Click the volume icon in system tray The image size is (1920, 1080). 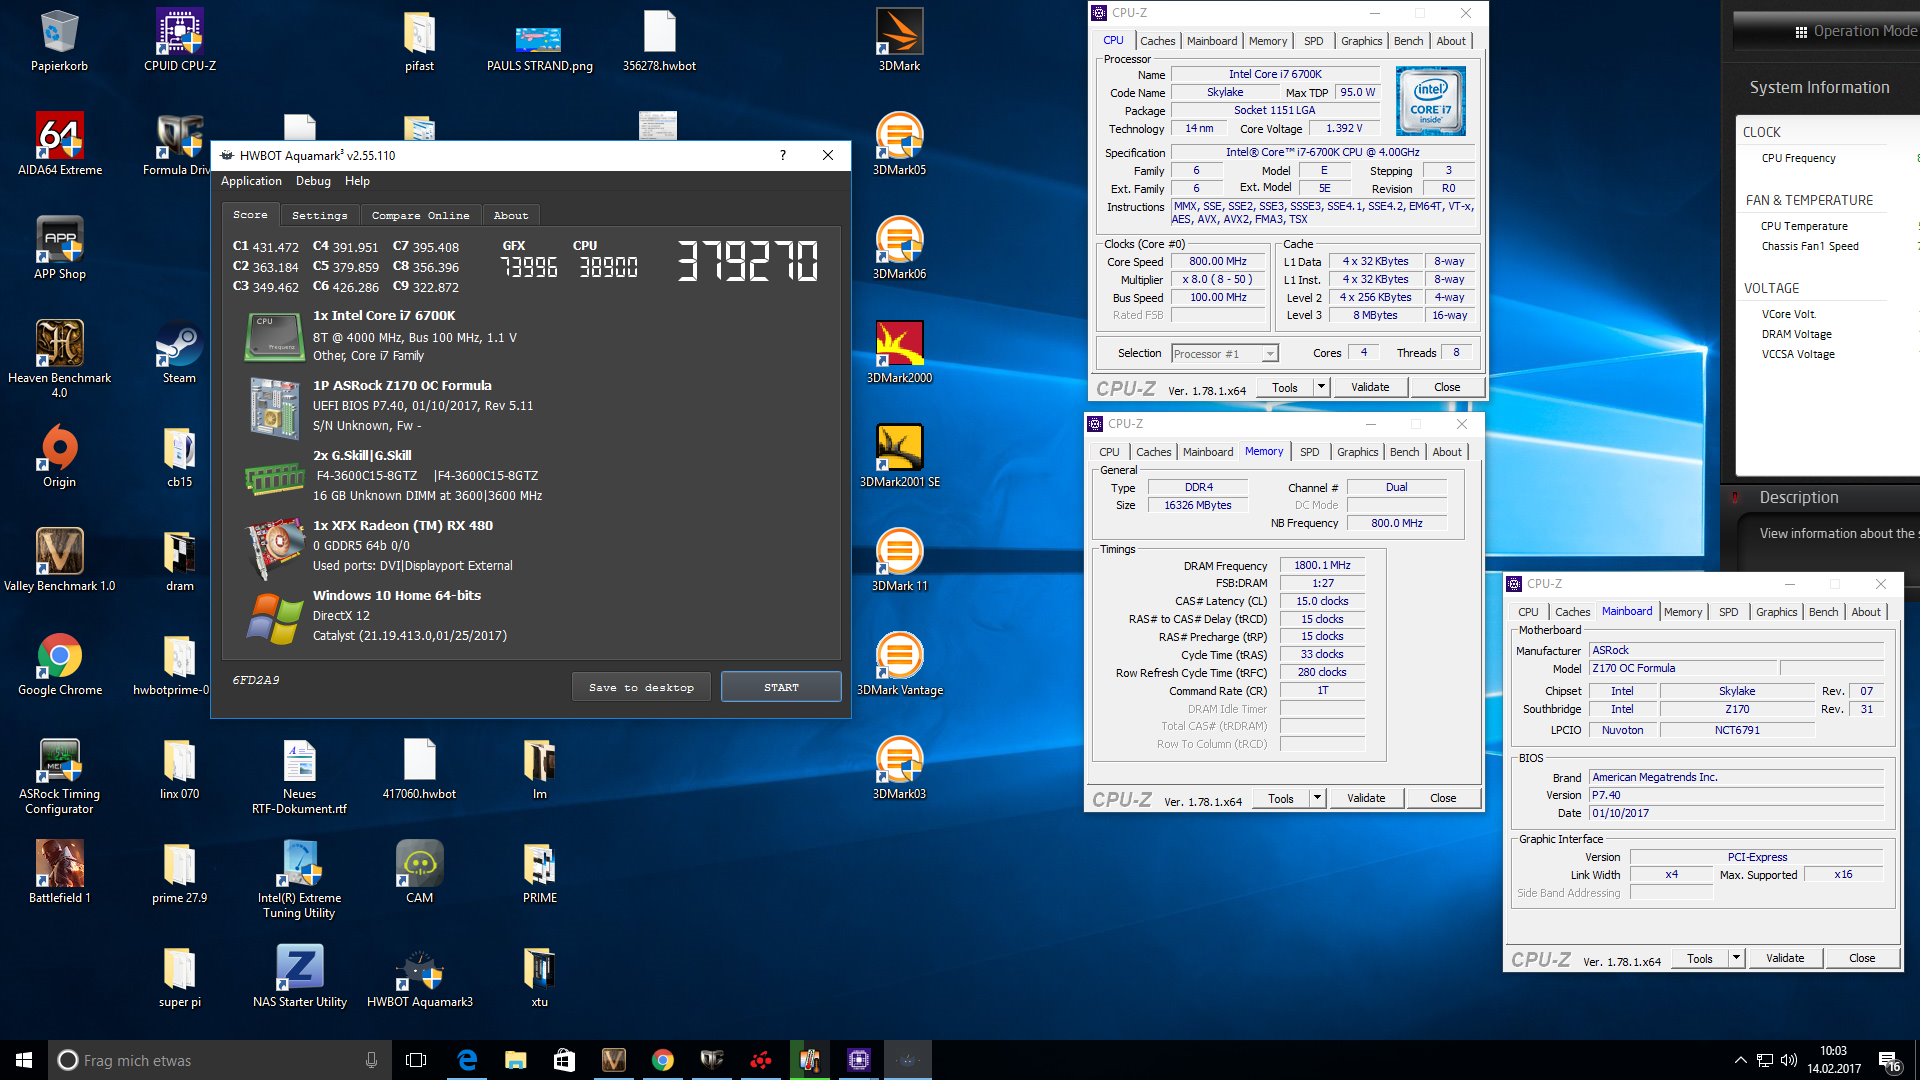click(1789, 1060)
